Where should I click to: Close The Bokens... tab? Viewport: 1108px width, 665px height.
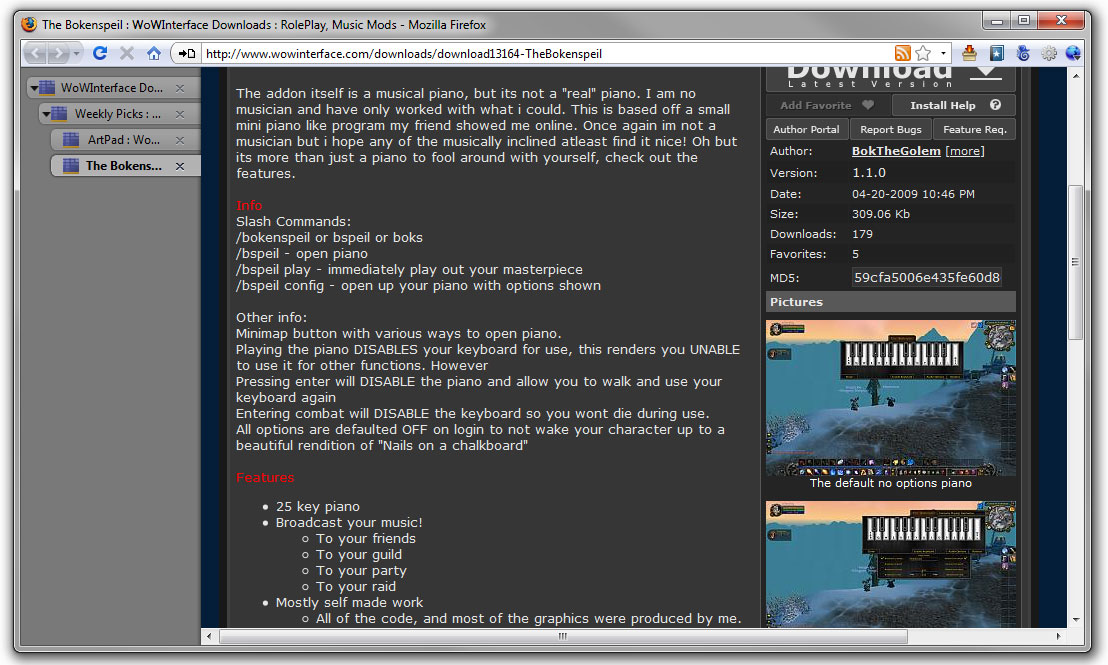tap(180, 166)
